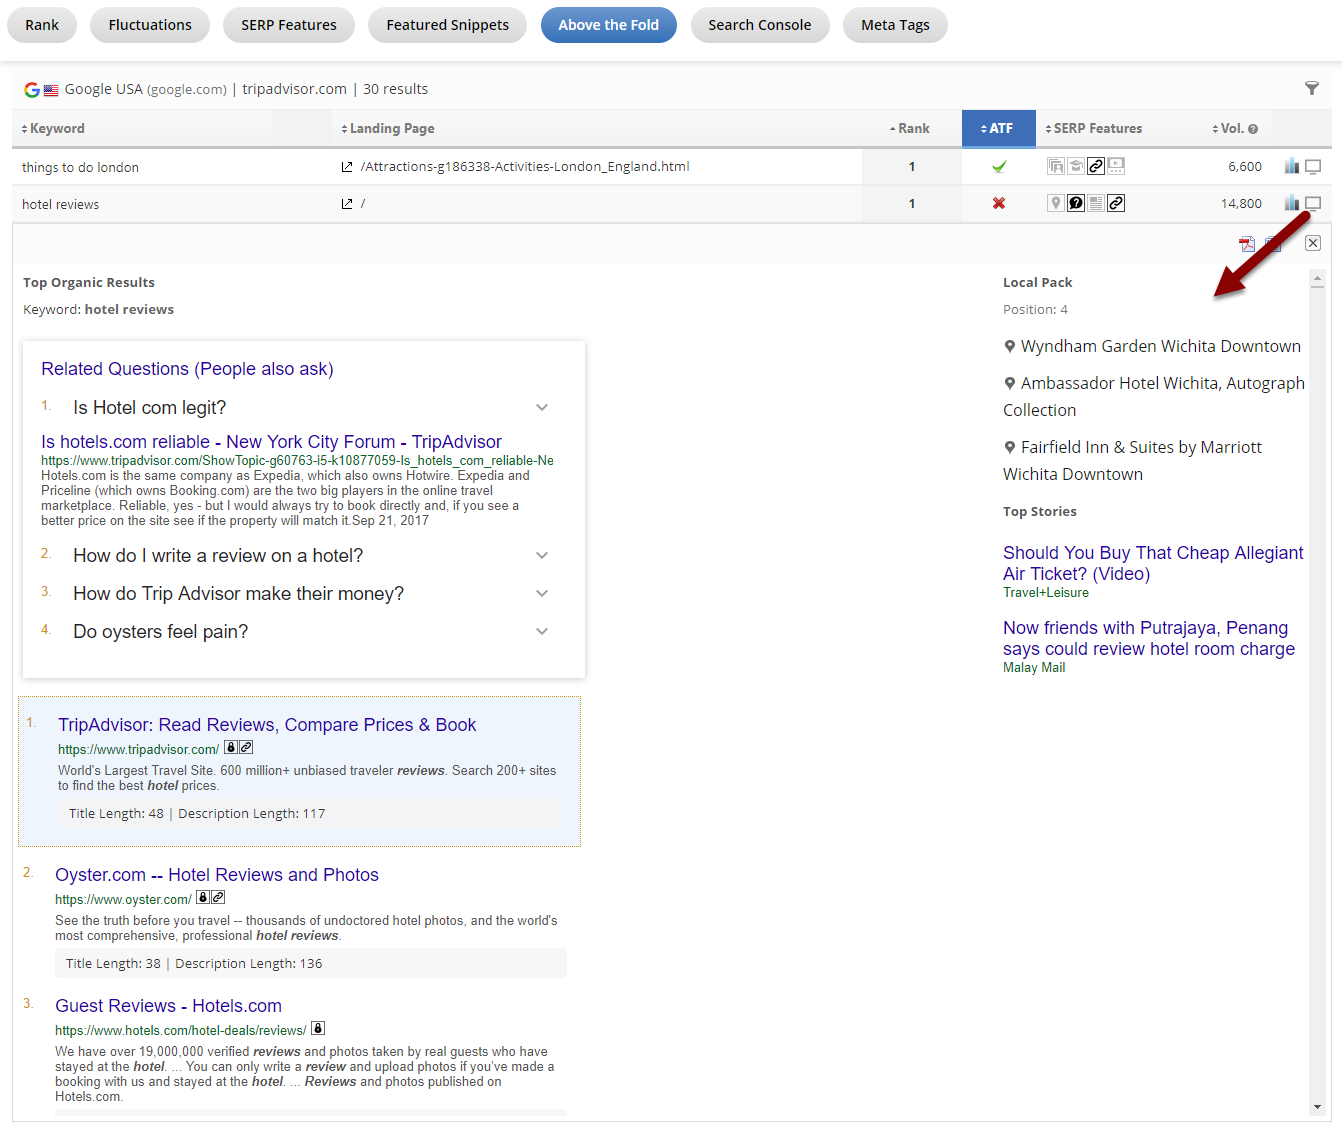Open the filter funnel icon

pyautogui.click(x=1312, y=89)
